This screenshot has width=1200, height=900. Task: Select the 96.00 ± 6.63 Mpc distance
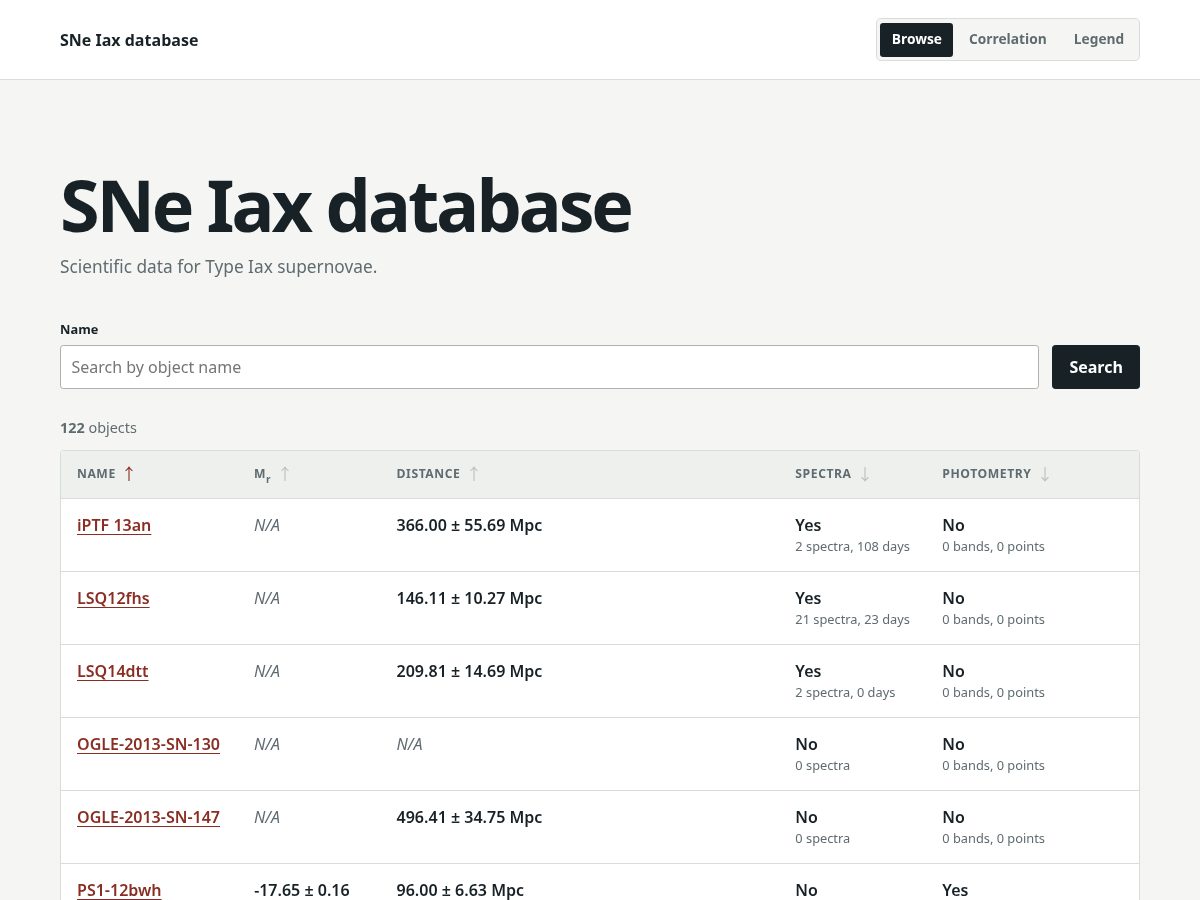460,890
